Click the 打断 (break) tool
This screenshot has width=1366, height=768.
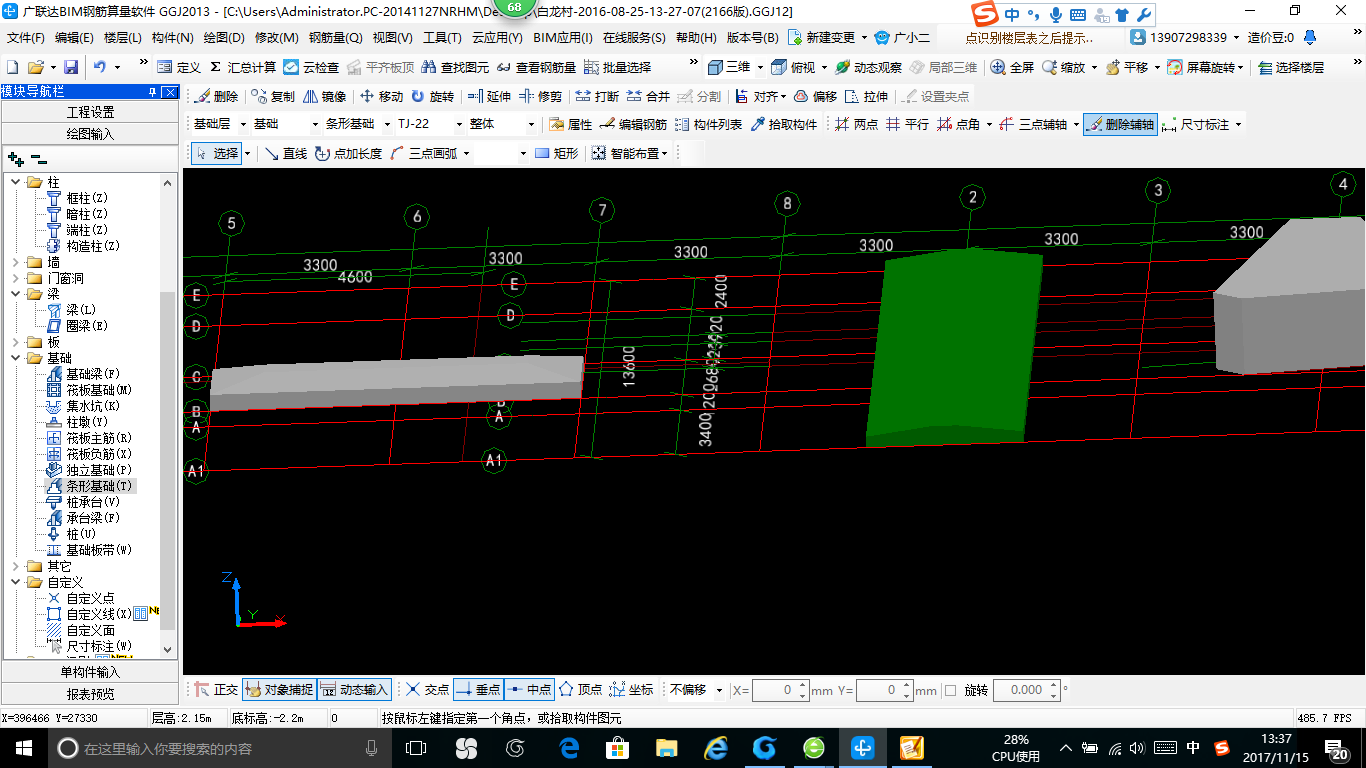597,97
